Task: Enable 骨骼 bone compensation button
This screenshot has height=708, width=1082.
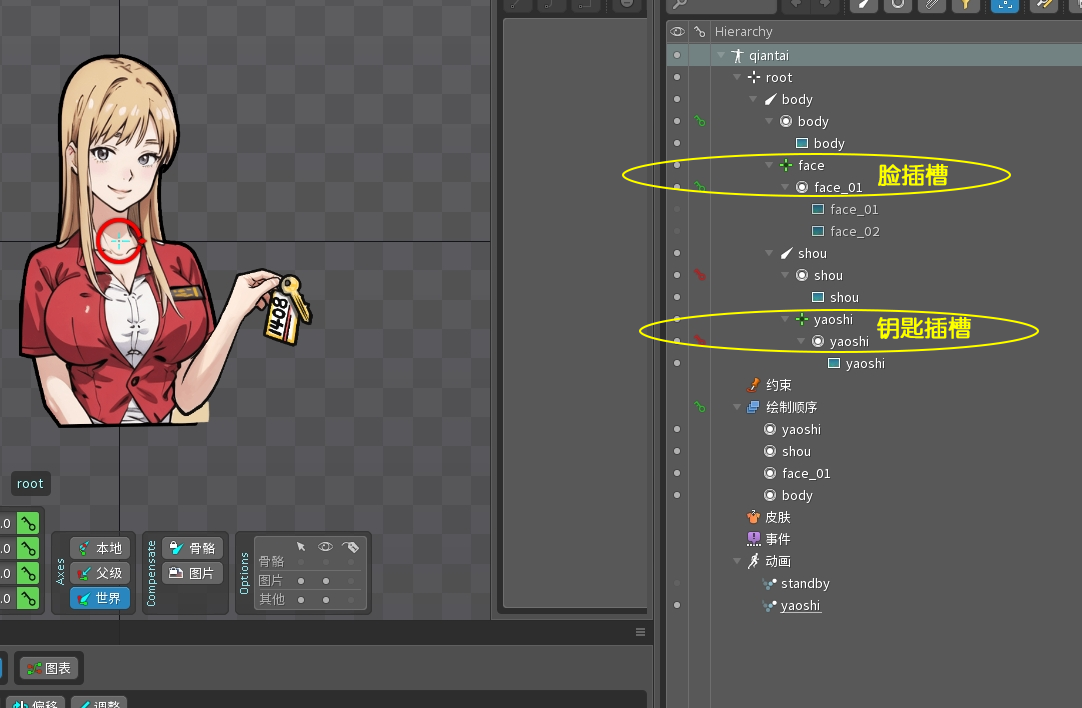Action: coord(192,548)
